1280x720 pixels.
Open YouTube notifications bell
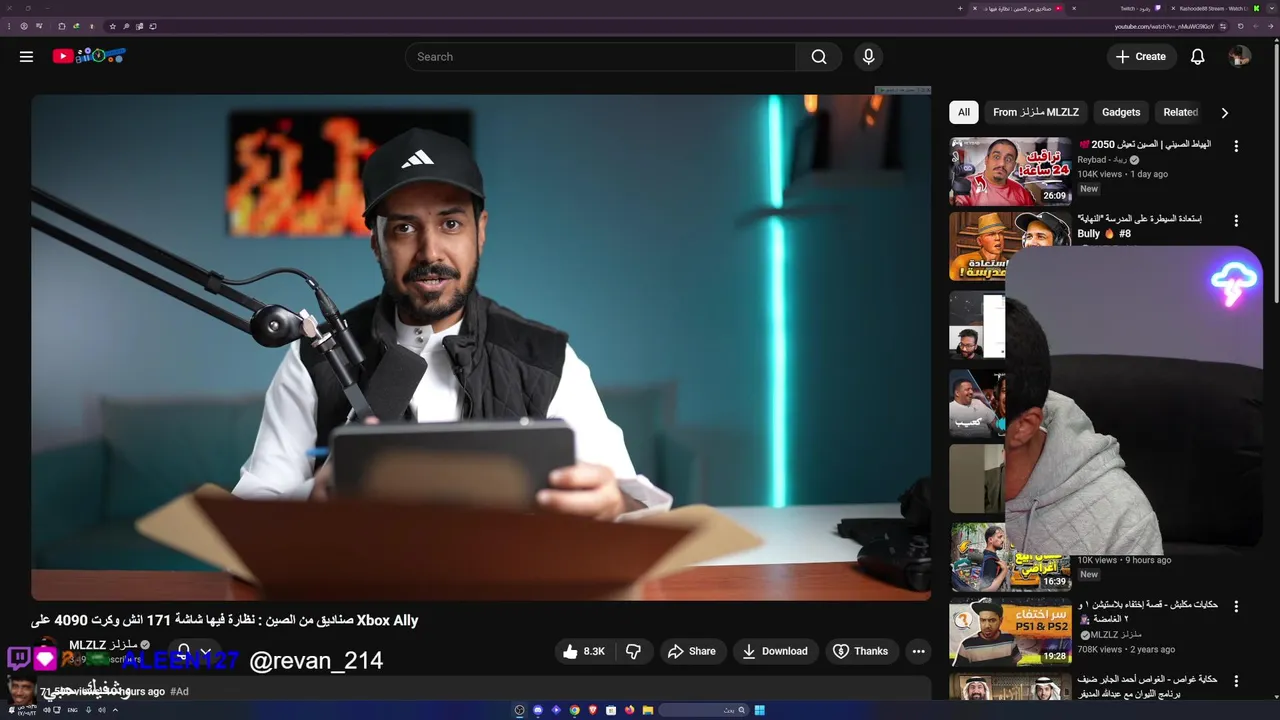[1197, 57]
